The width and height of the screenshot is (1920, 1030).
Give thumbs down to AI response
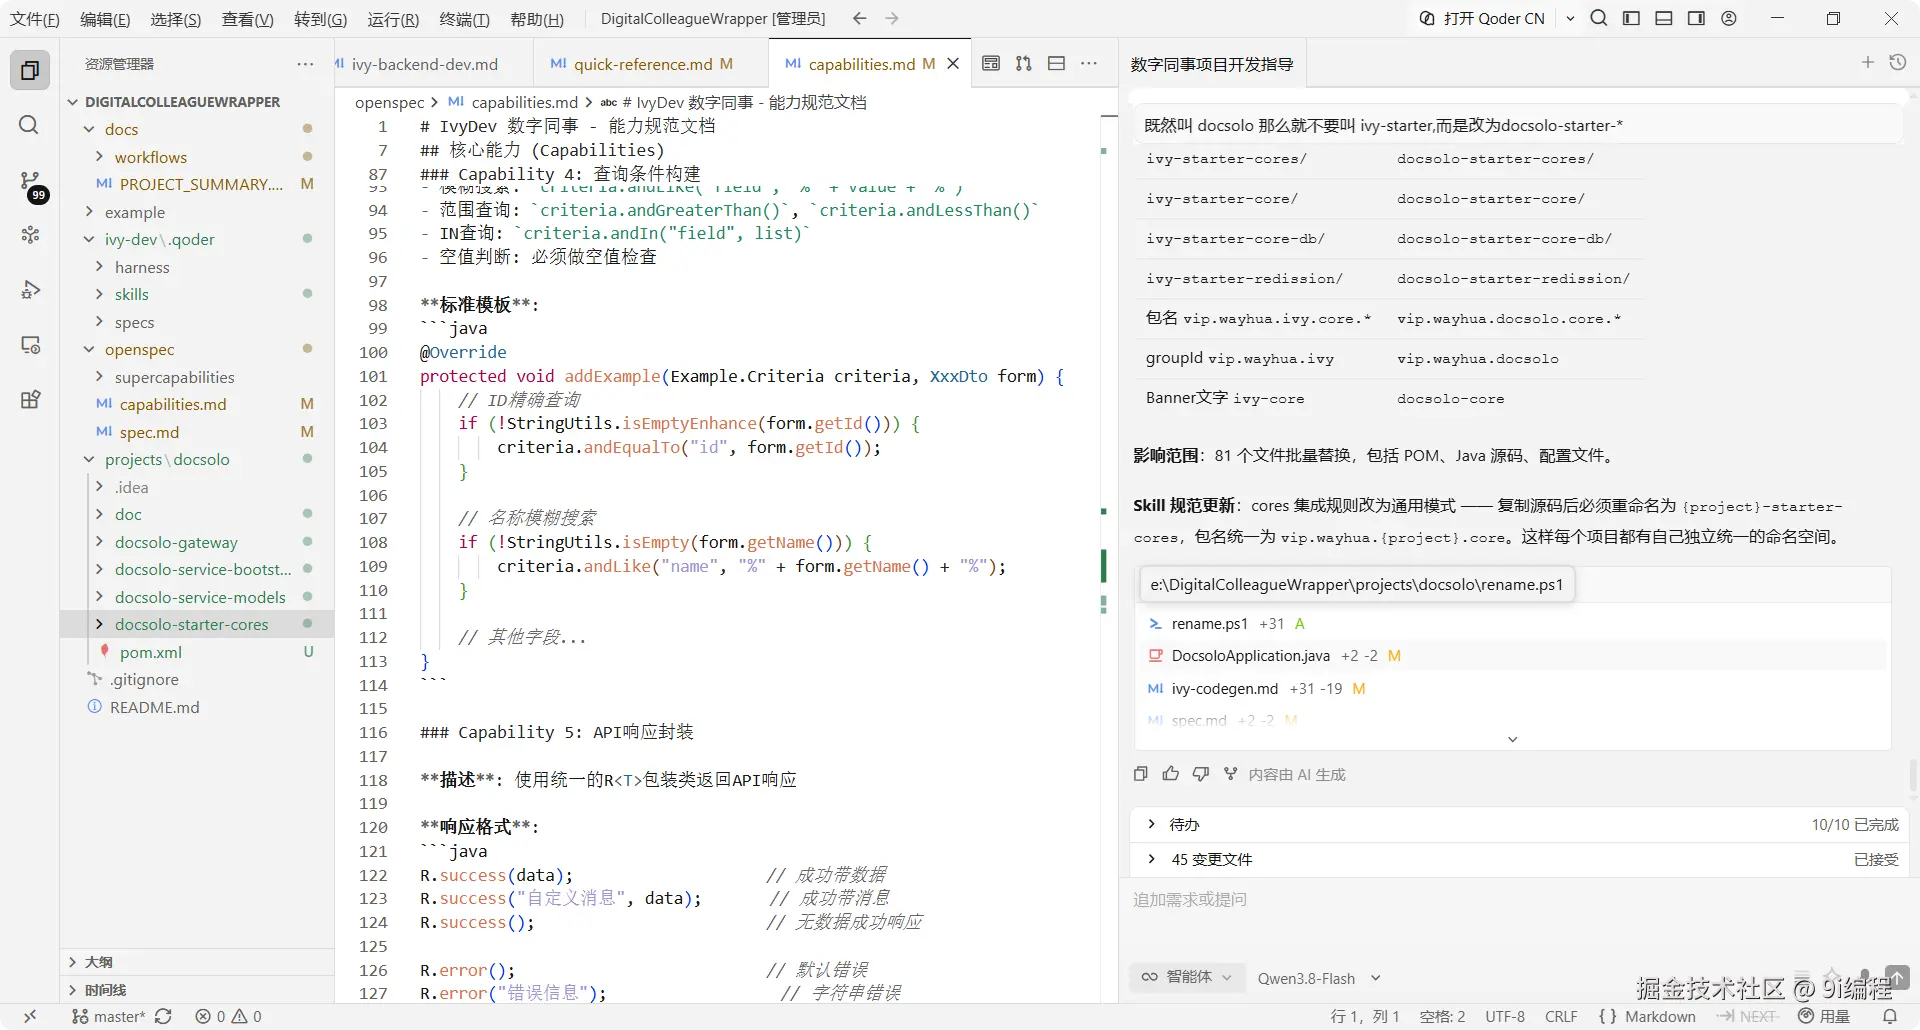tap(1201, 774)
